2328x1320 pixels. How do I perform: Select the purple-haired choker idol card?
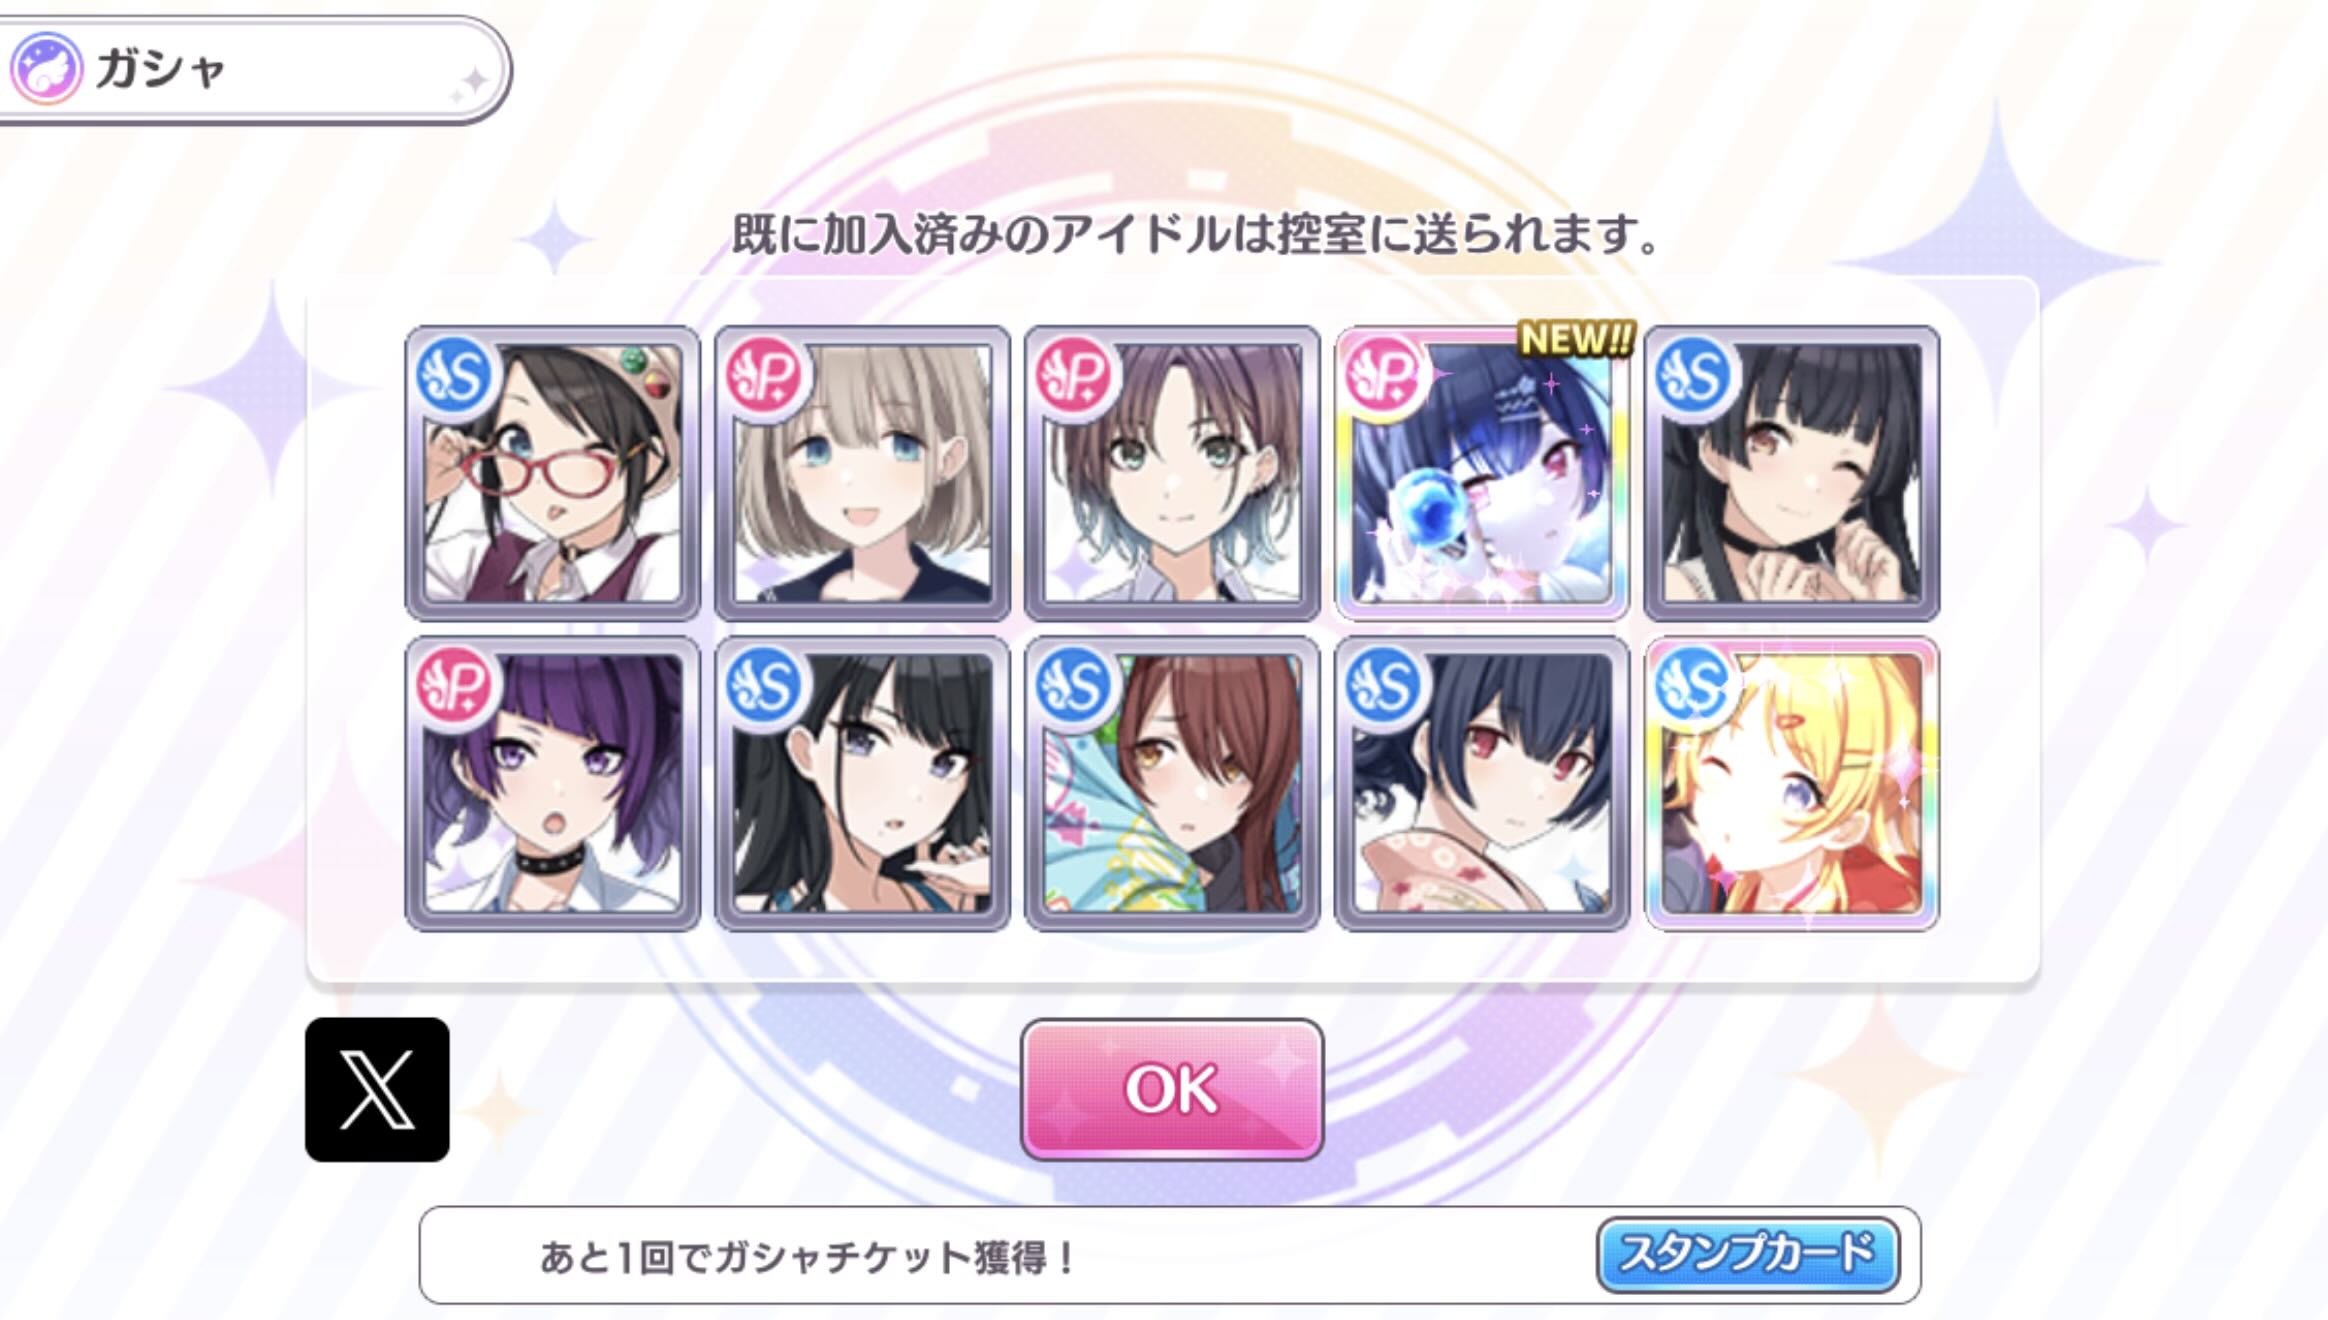pyautogui.click(x=552, y=784)
